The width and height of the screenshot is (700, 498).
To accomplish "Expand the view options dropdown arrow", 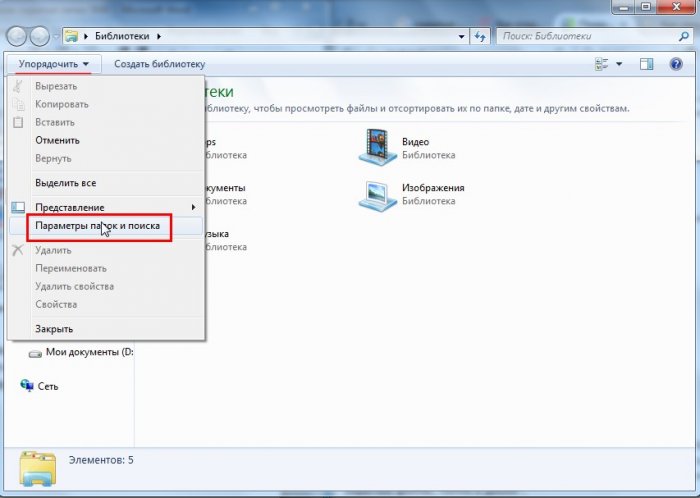I will click(x=619, y=64).
